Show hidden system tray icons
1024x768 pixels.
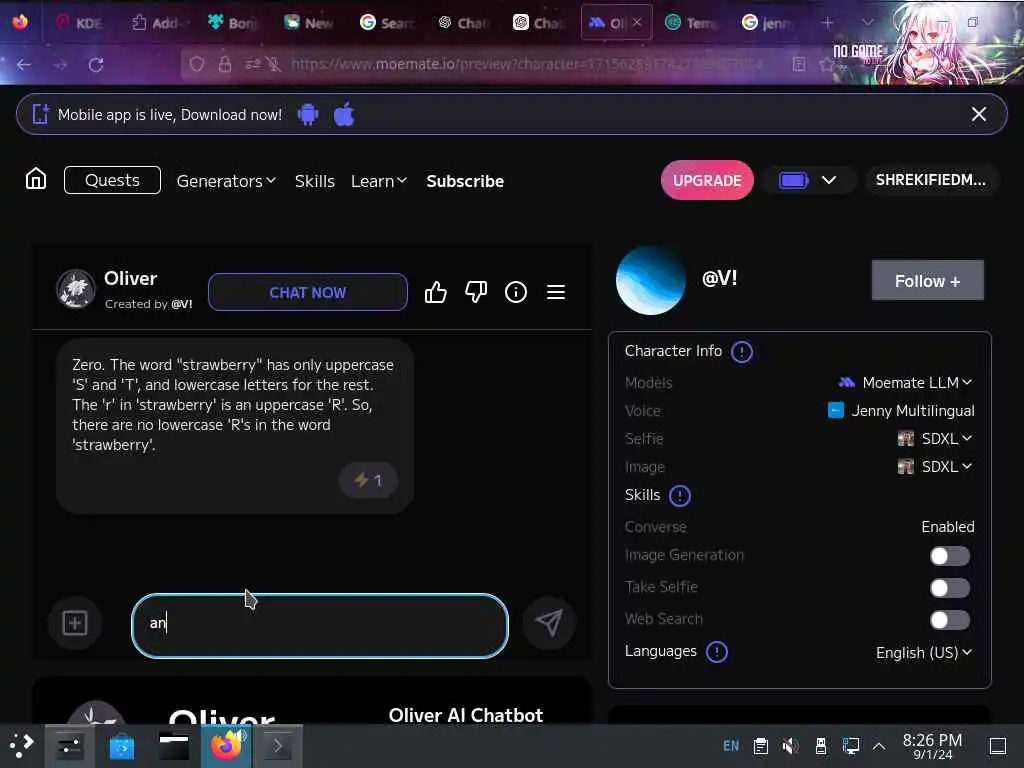879,746
